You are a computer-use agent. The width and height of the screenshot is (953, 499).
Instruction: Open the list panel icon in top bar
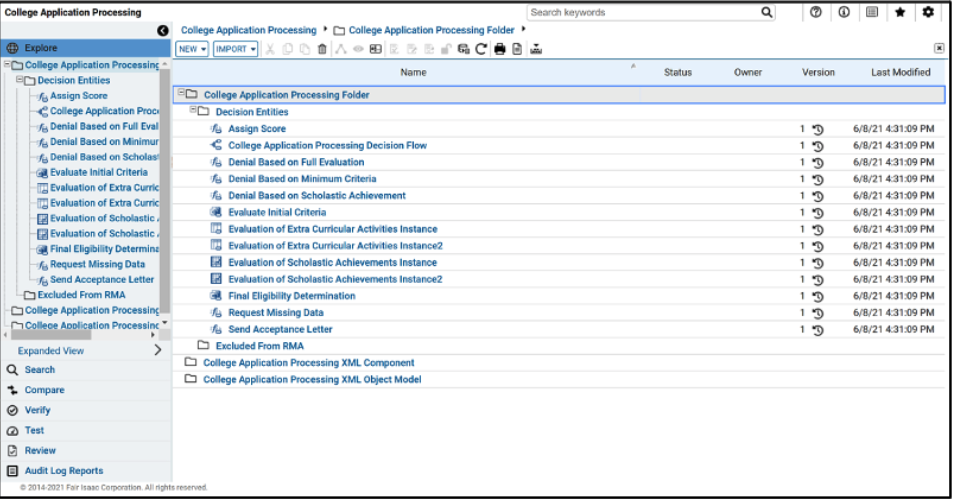(x=872, y=12)
